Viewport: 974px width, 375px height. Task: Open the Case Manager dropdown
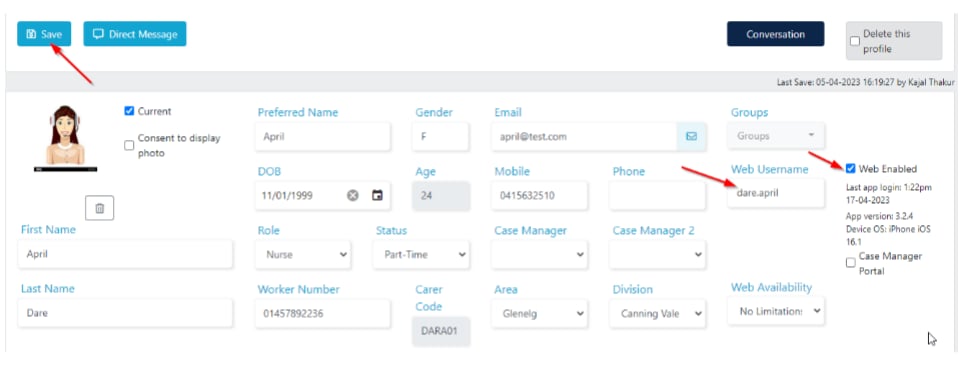click(x=539, y=255)
